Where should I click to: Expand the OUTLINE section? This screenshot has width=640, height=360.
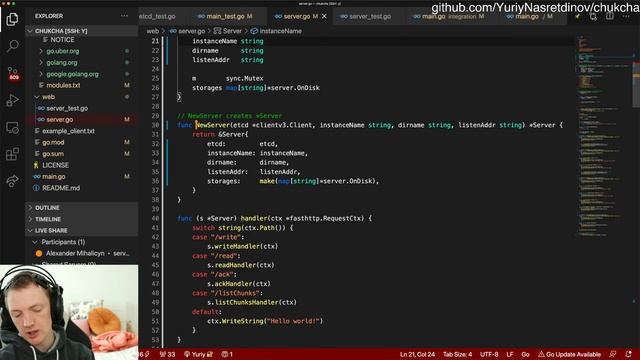coord(47,208)
